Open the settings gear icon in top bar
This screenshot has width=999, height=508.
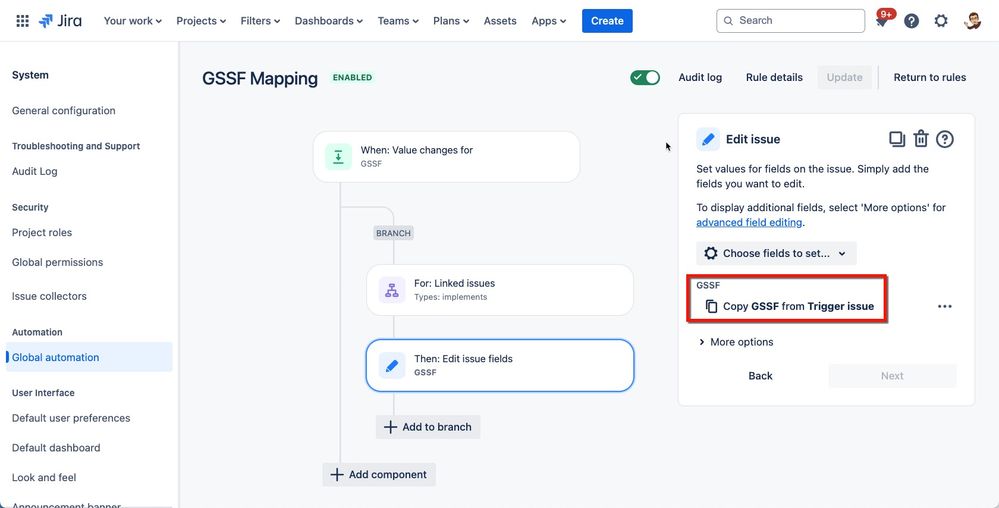tap(941, 21)
